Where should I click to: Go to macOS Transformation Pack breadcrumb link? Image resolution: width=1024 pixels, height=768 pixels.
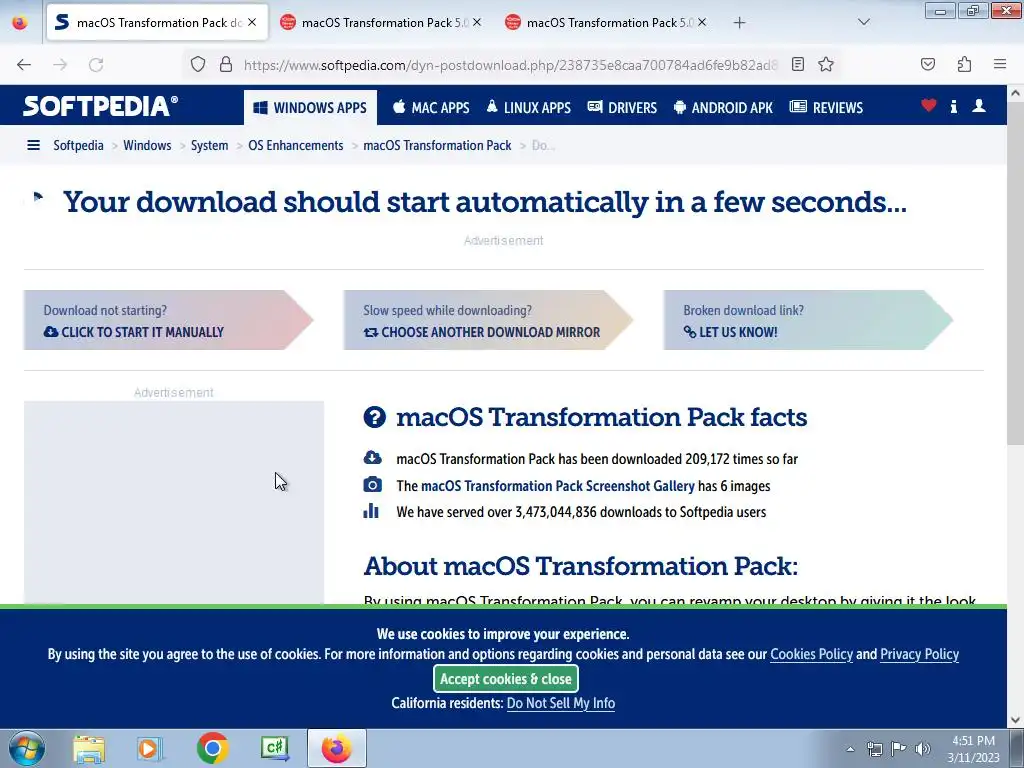[437, 145]
